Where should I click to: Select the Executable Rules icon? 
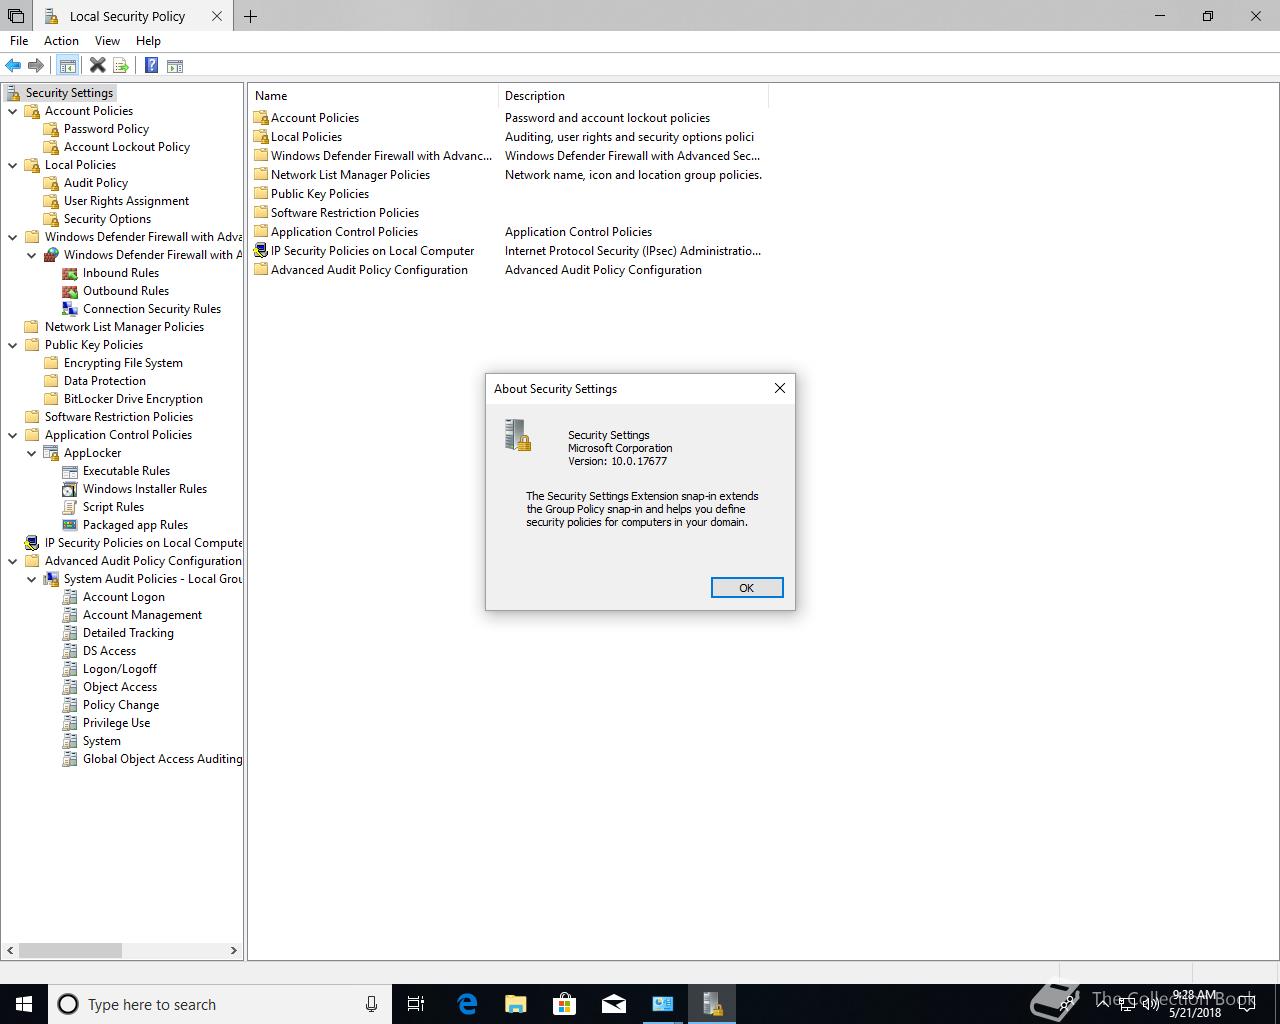70,471
